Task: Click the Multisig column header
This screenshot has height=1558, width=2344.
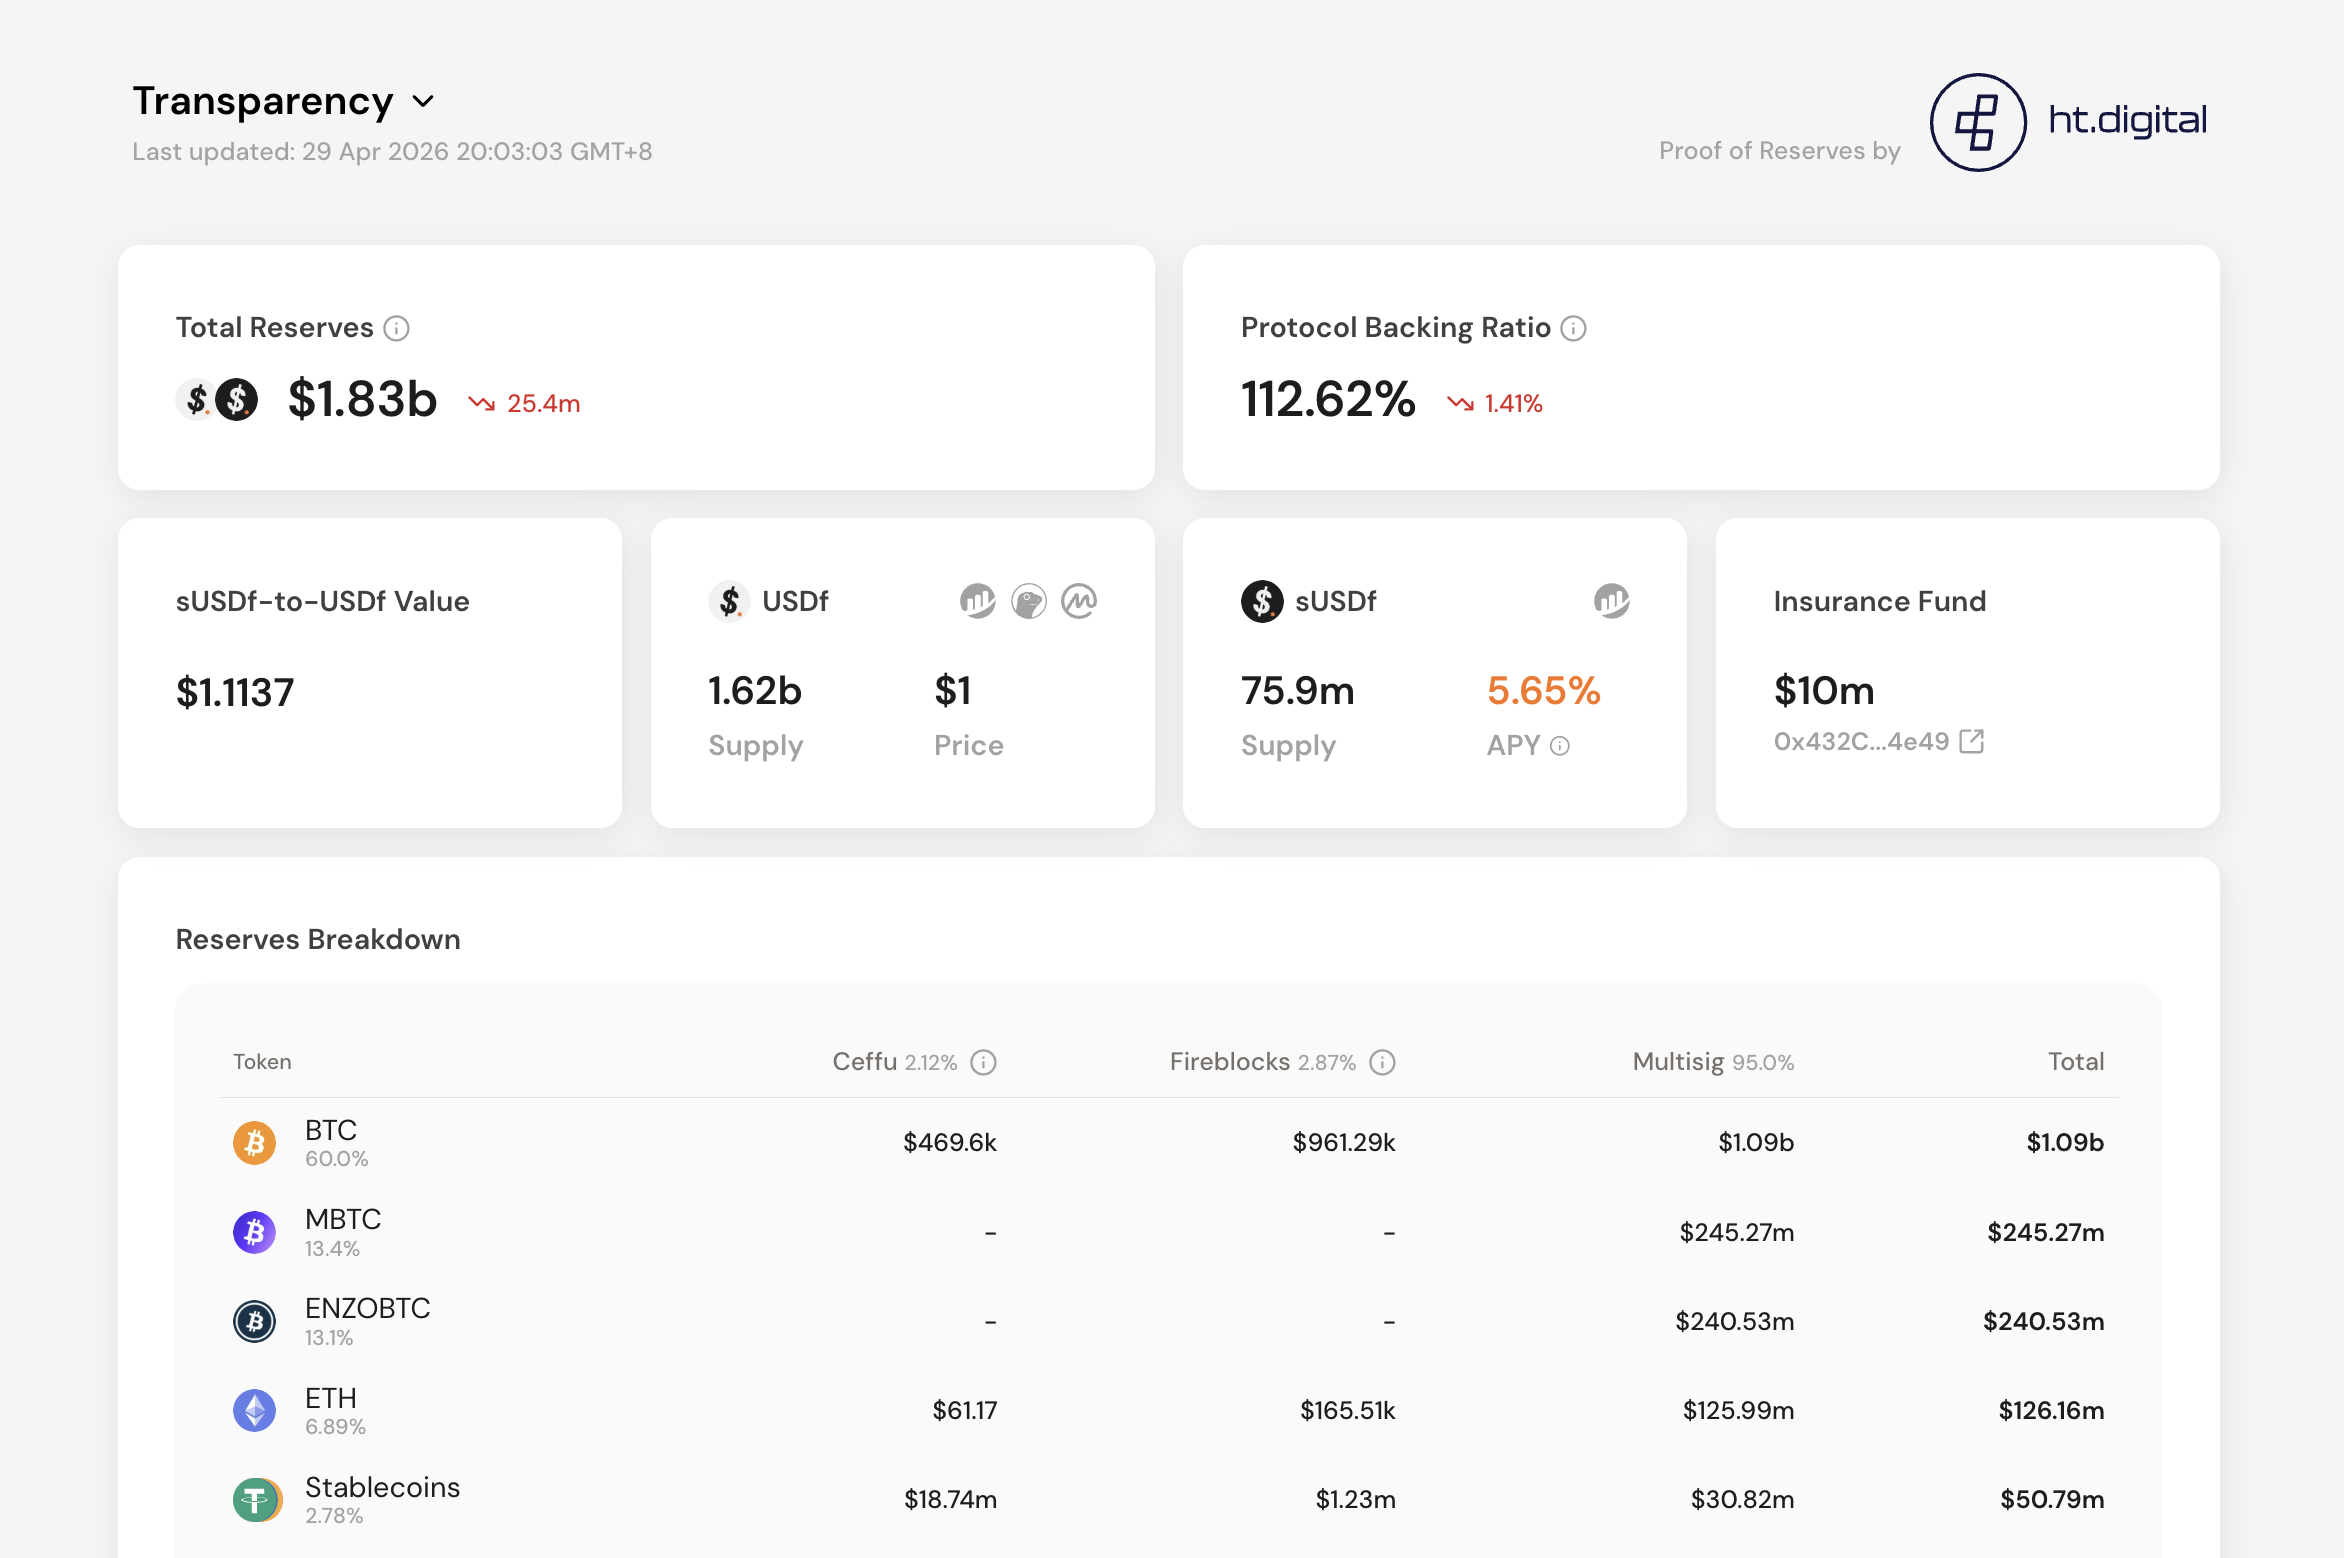Action: [1678, 1062]
